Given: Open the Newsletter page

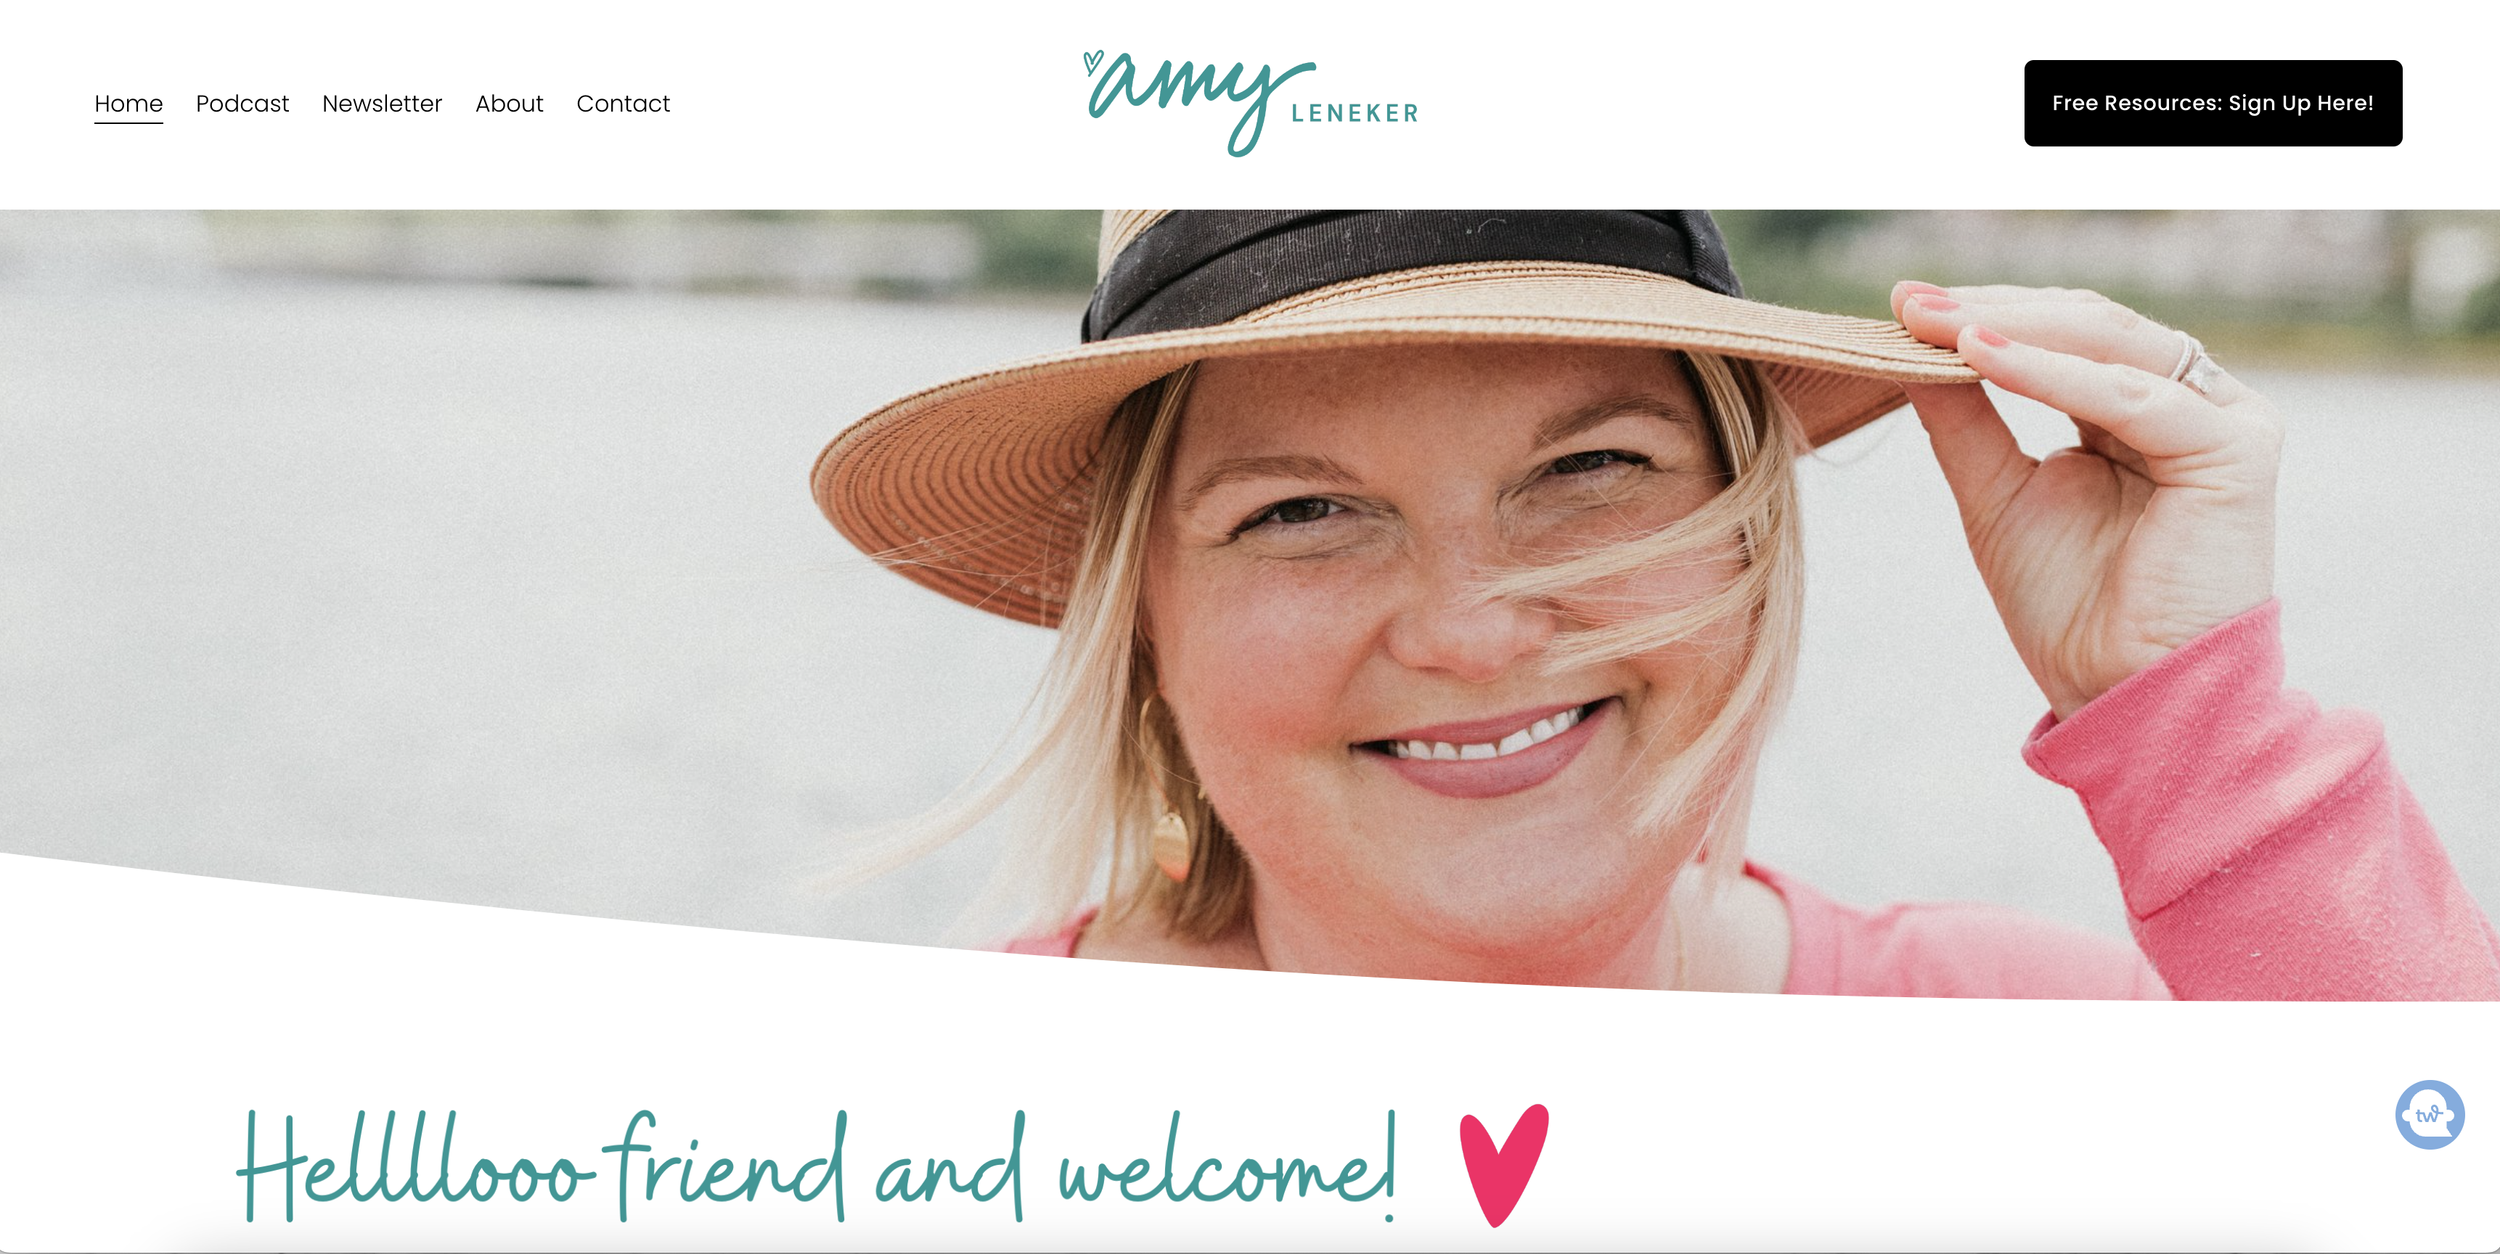Looking at the screenshot, I should pyautogui.click(x=382, y=104).
